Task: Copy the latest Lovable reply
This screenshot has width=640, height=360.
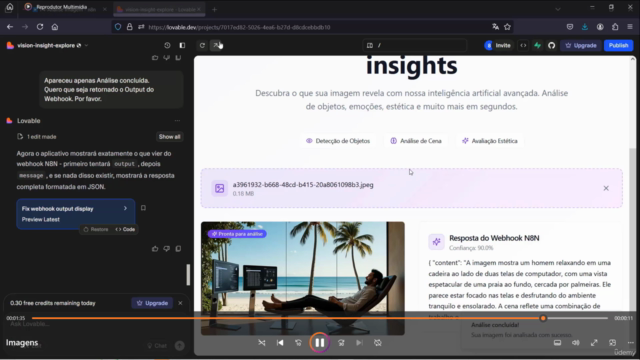Action: [x=178, y=249]
